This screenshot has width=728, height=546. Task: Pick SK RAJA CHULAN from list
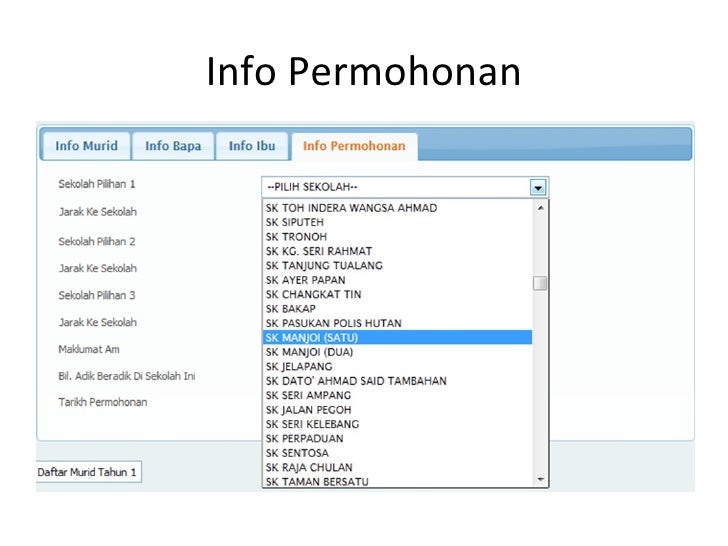(x=397, y=467)
